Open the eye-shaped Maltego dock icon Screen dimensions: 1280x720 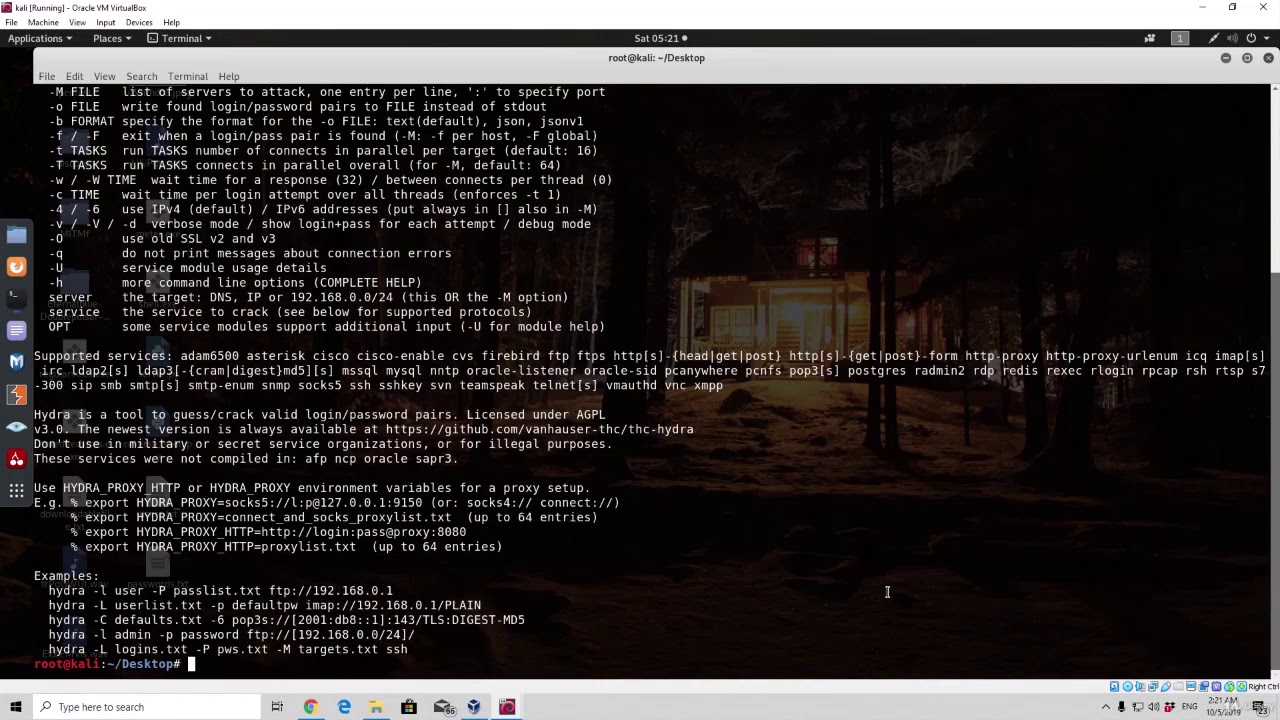[x=16, y=426]
